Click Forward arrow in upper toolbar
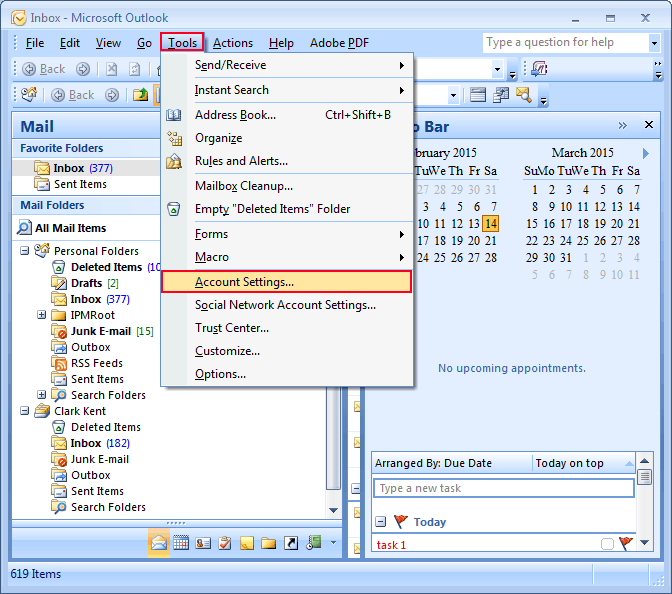672x594 pixels. pos(83,69)
